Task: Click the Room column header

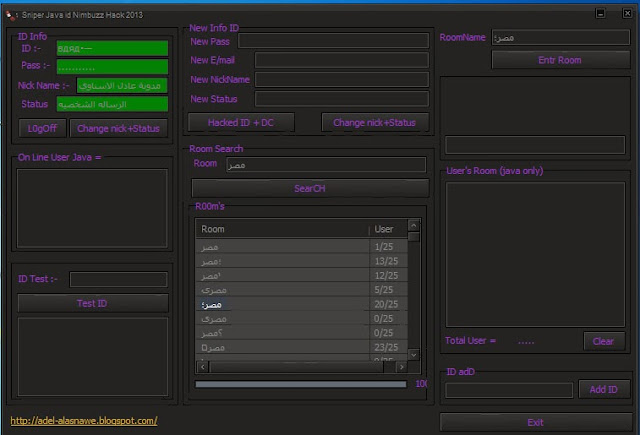Action: click(x=282, y=229)
